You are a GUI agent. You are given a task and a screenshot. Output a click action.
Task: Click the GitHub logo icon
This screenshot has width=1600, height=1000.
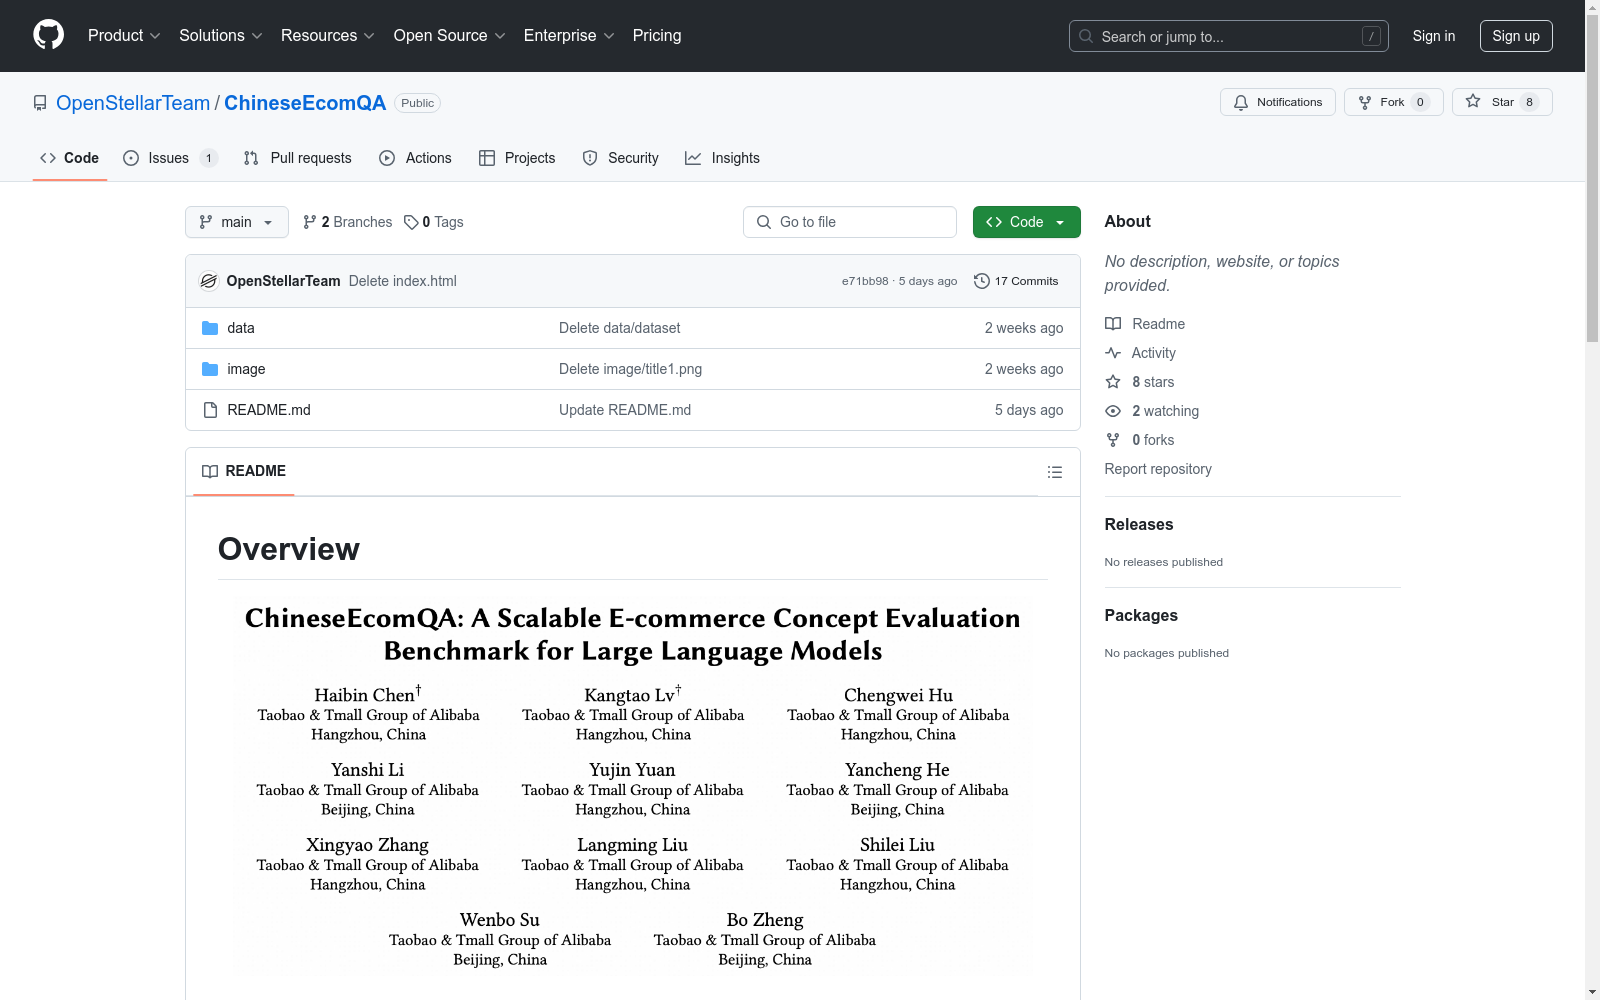click(48, 35)
